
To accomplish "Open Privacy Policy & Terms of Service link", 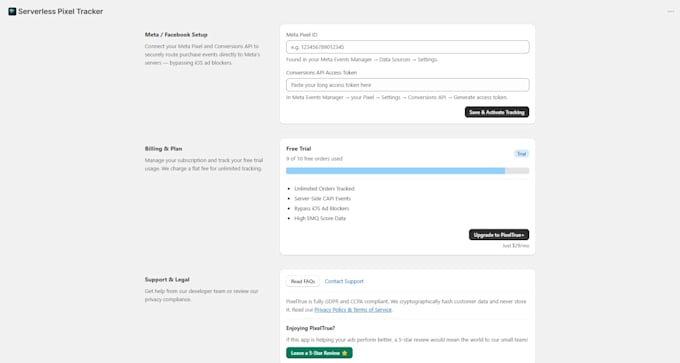I will click(x=353, y=310).
